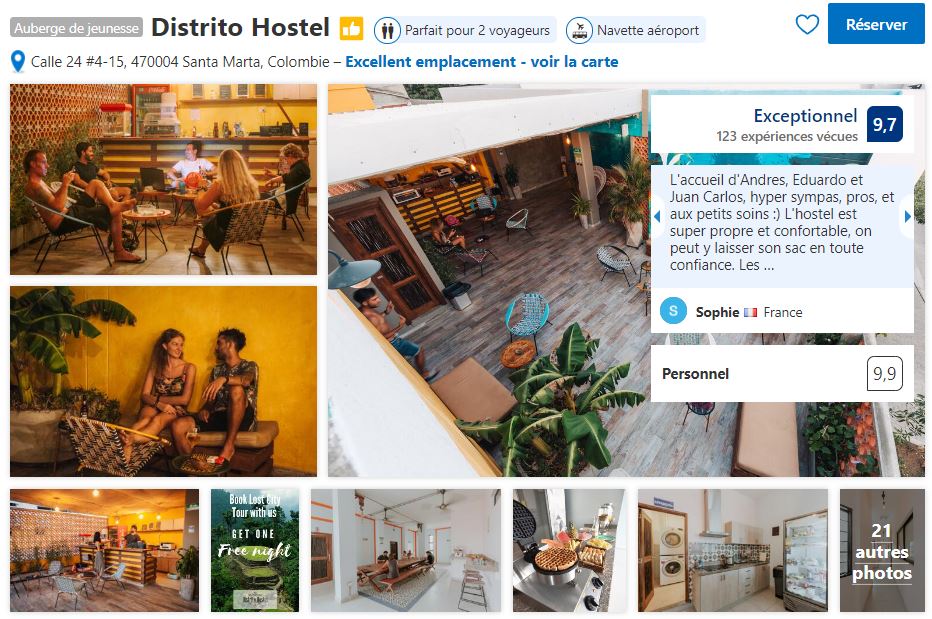This screenshot has width=932, height=619.
Task: Open 'Excellent emplacement - voir la carte' link
Action: [x=481, y=61]
